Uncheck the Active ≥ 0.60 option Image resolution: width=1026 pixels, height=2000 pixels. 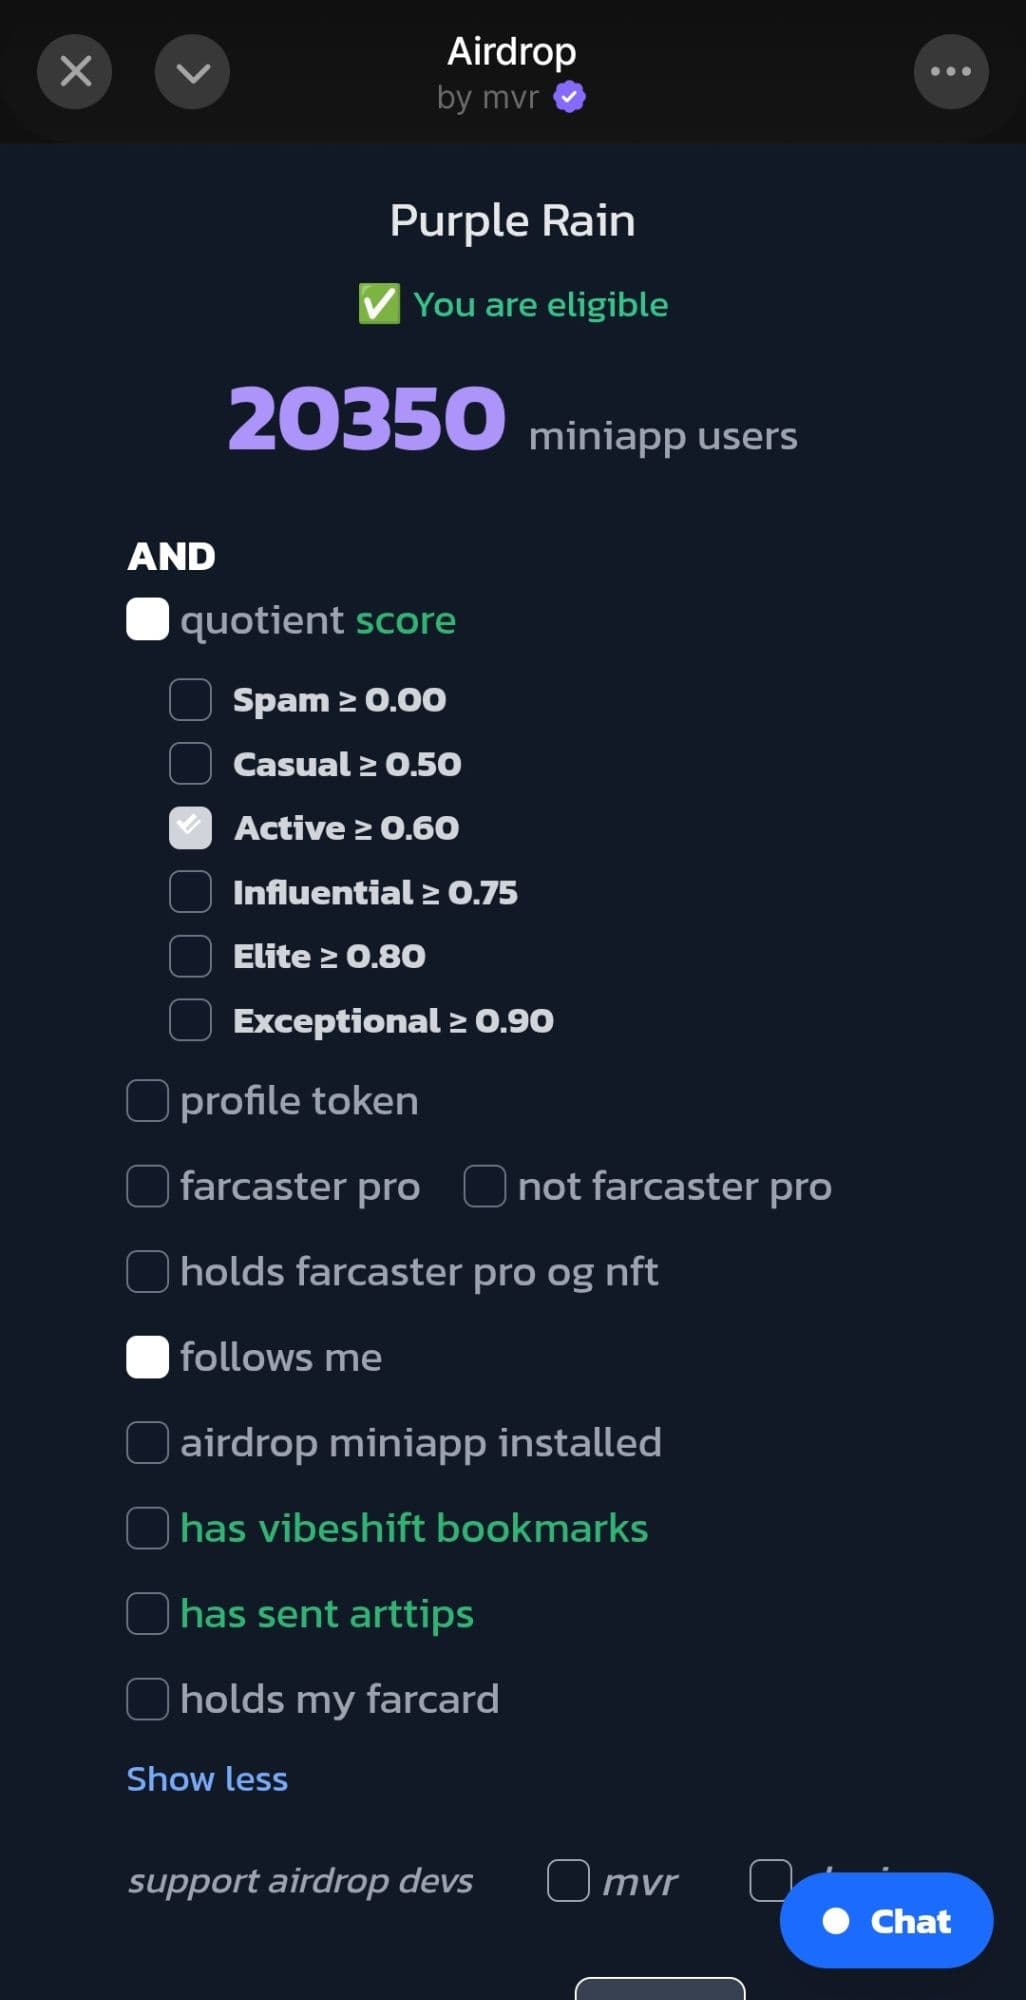[190, 828]
